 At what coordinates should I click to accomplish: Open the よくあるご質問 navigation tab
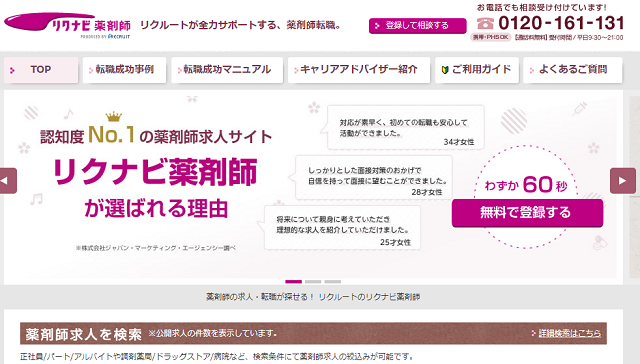click(573, 70)
